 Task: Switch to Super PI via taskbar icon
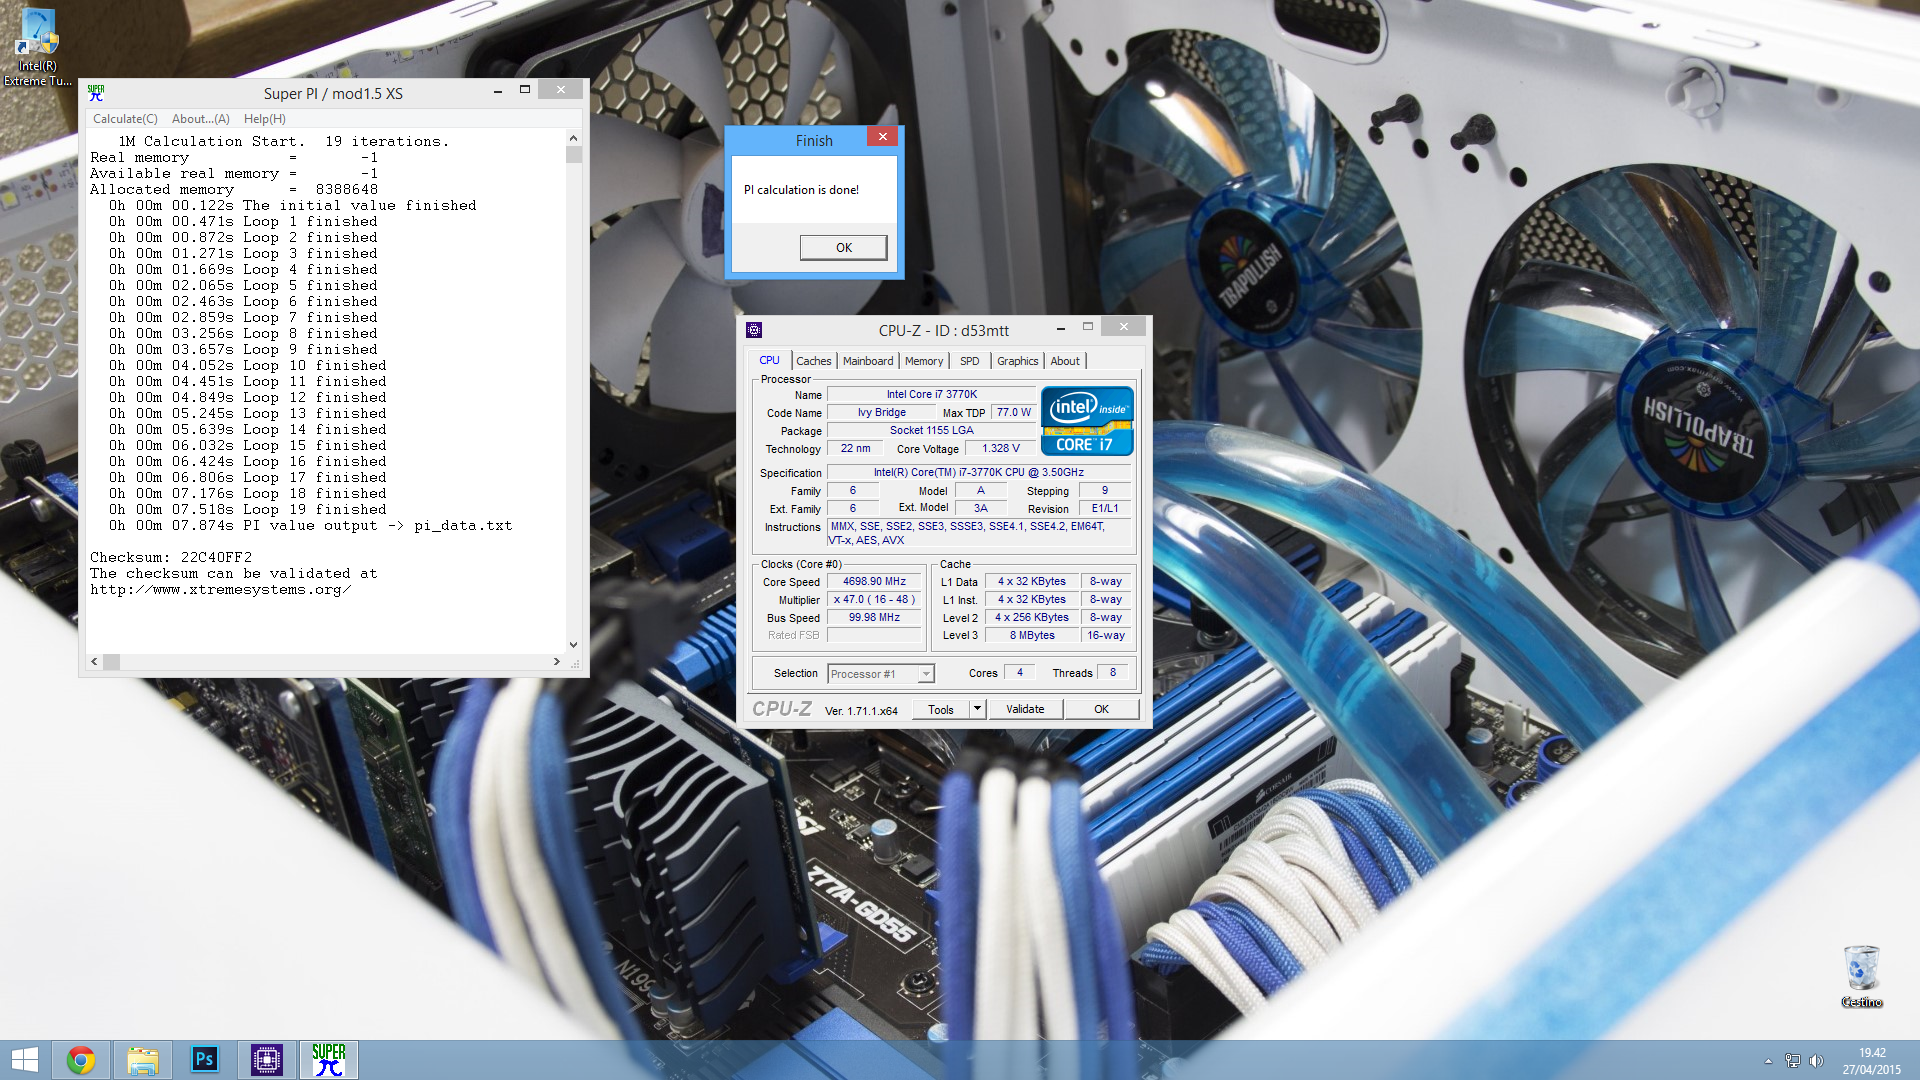[329, 1060]
